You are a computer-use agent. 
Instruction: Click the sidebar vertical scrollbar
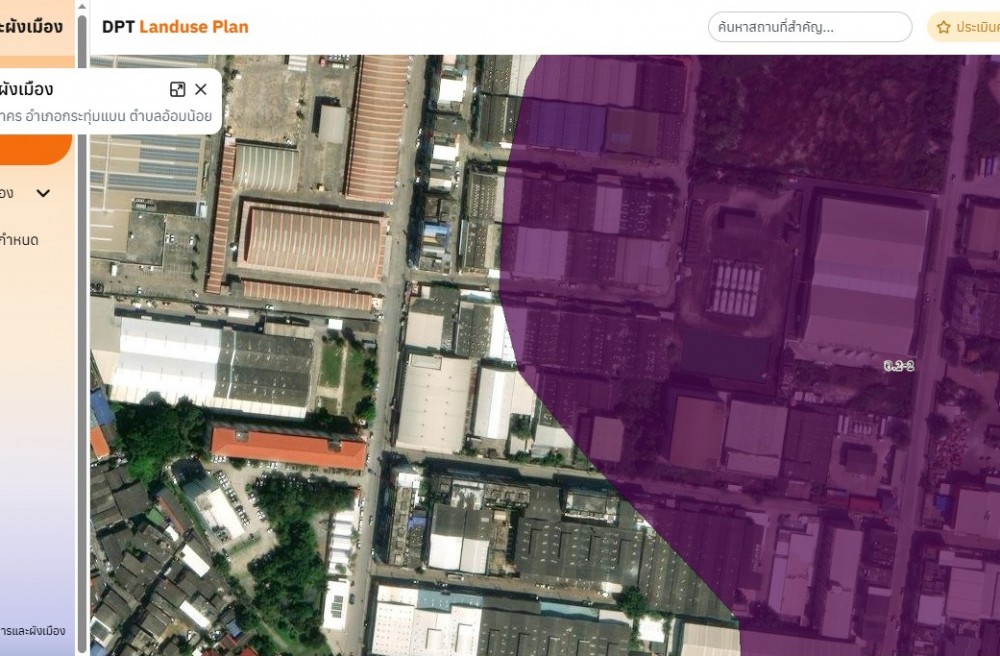(81, 300)
